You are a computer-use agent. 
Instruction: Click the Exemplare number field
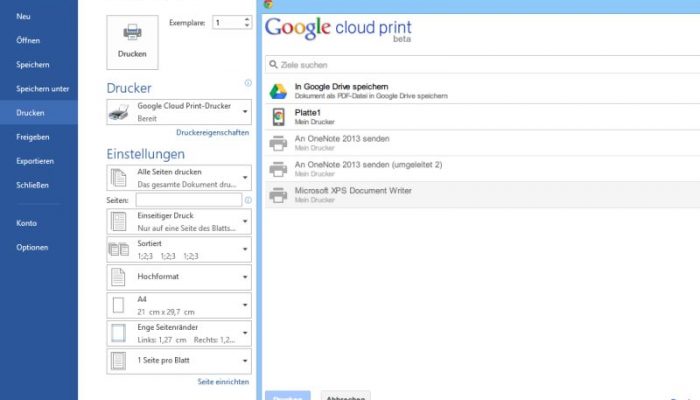pos(228,22)
